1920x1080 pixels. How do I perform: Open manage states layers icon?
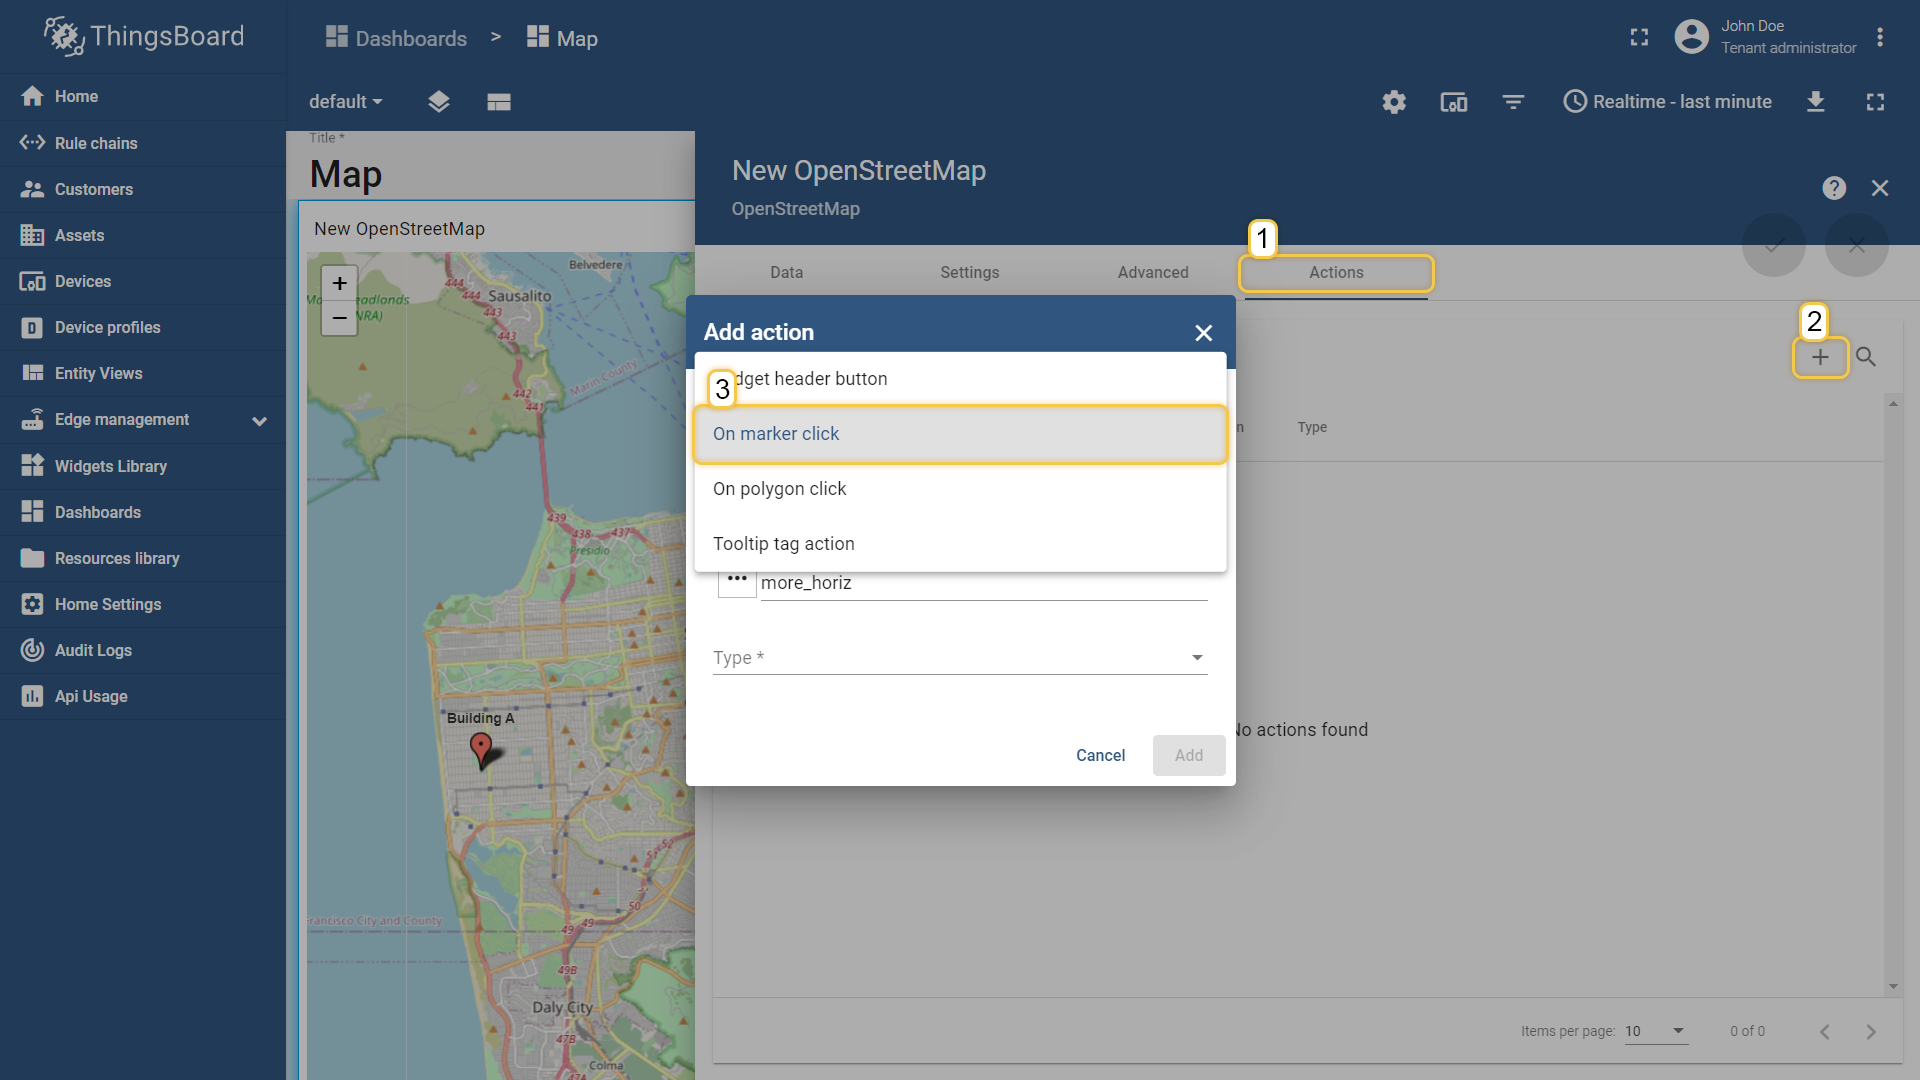(x=439, y=102)
